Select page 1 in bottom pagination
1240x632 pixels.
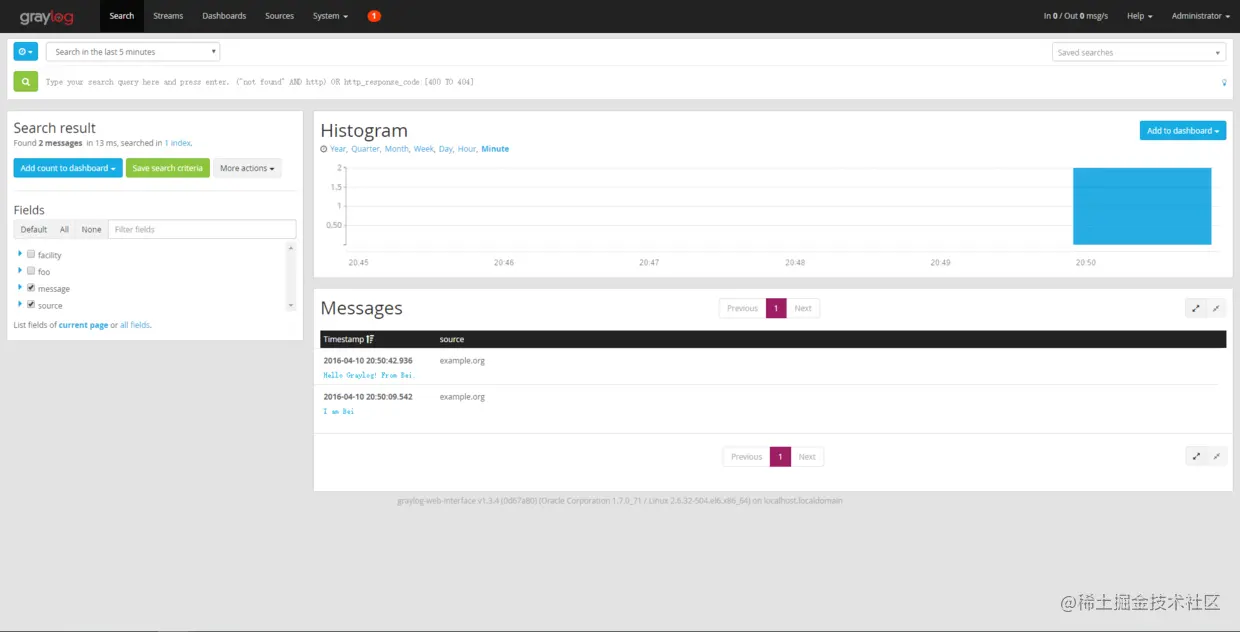click(780, 456)
